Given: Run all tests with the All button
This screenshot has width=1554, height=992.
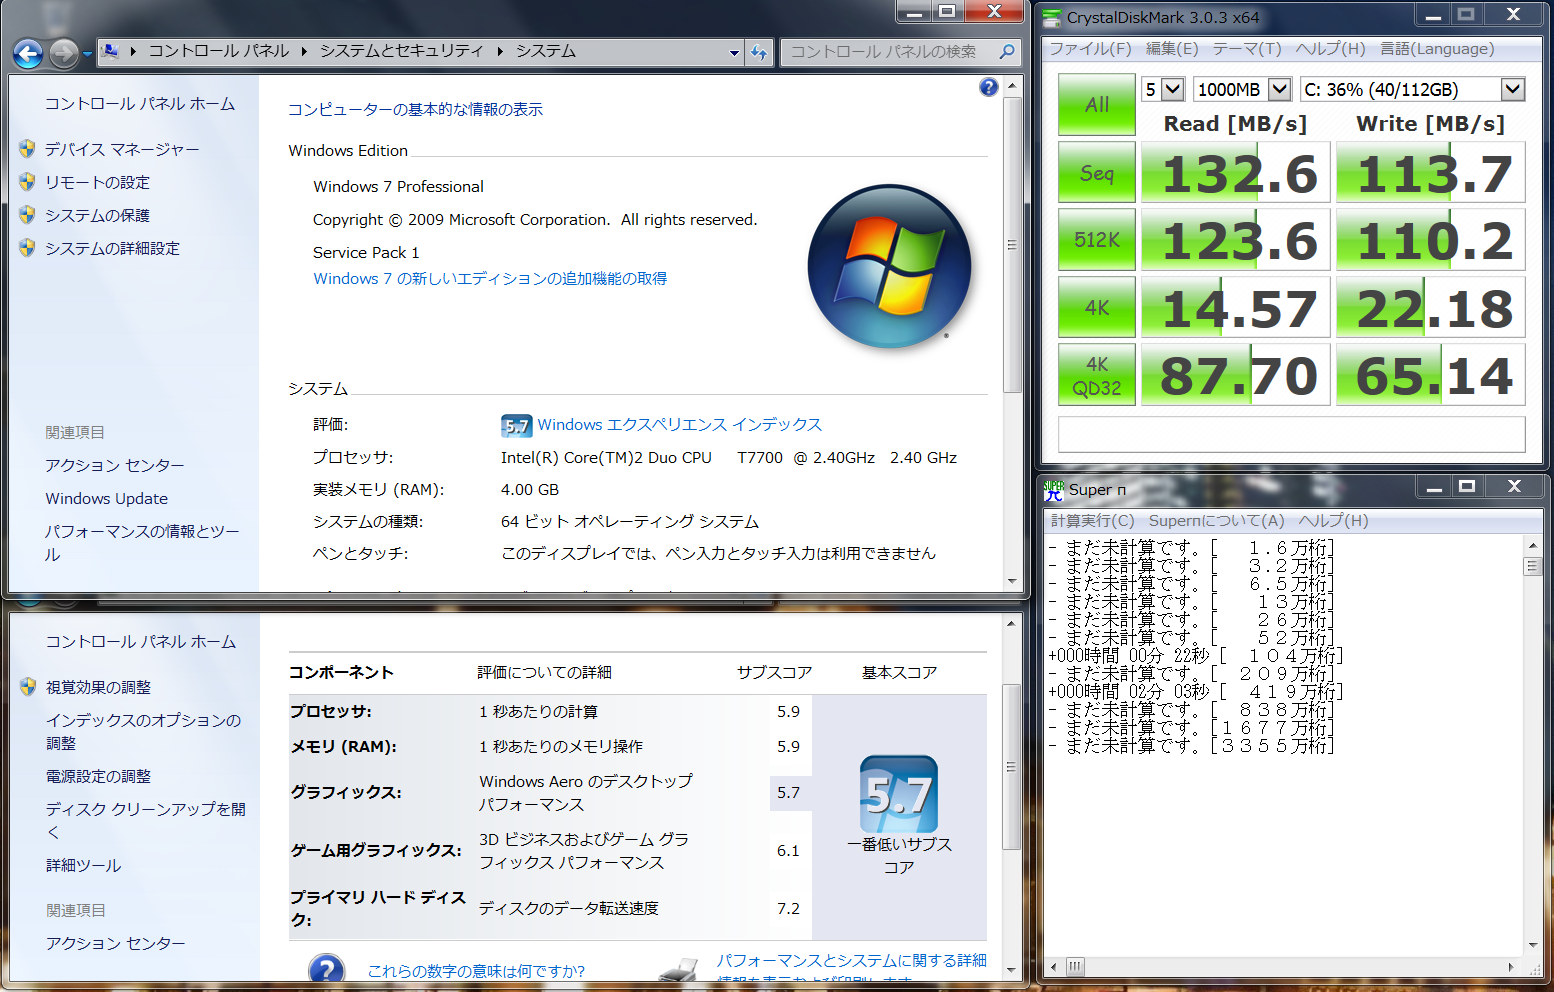Looking at the screenshot, I should point(1097,104).
